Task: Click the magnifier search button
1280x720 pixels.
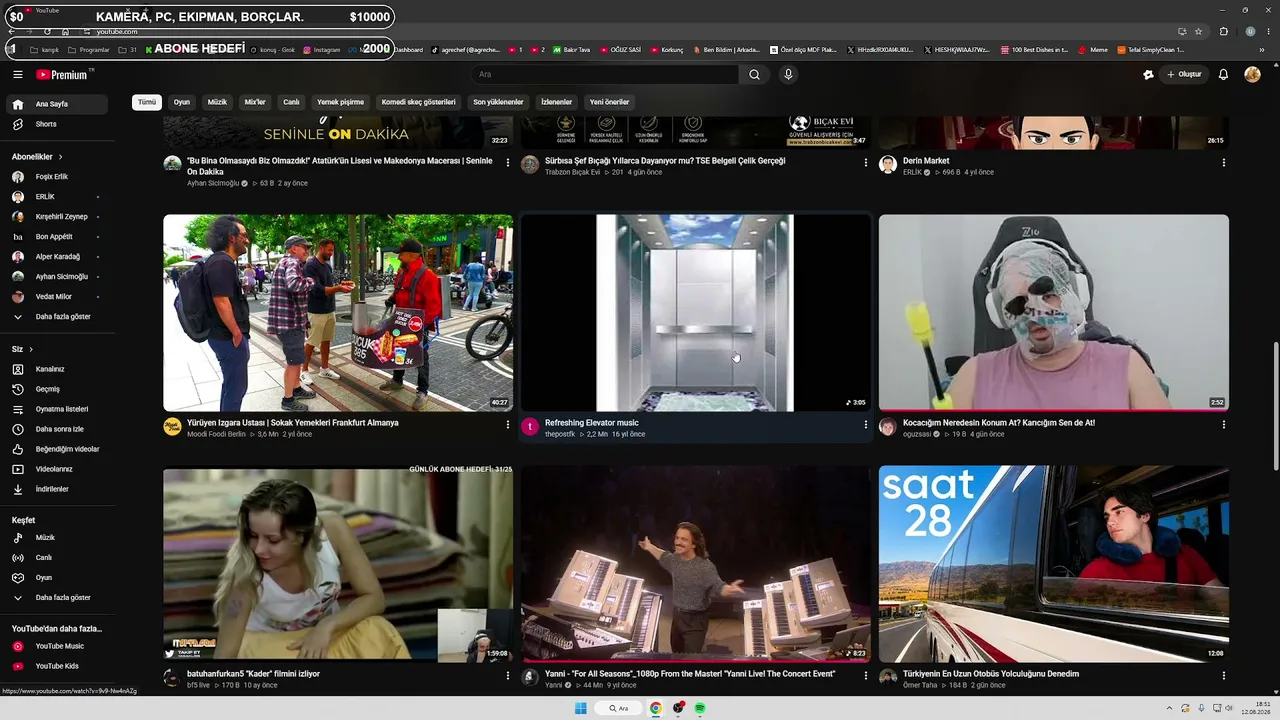Action: pos(754,74)
